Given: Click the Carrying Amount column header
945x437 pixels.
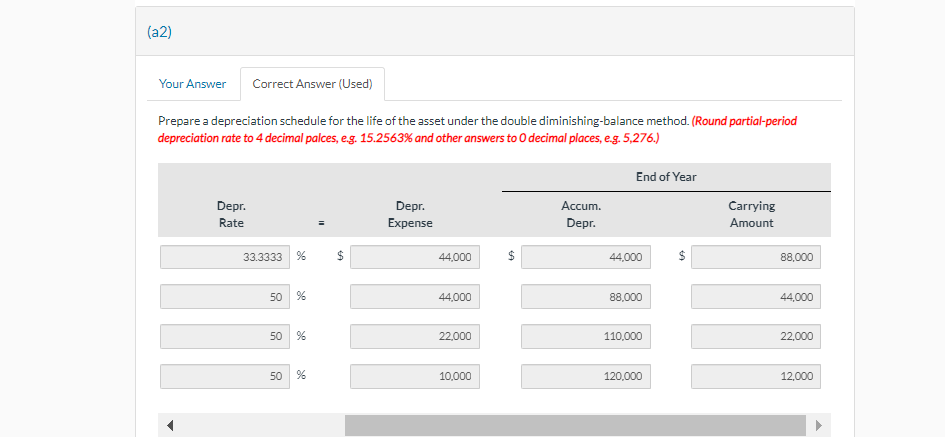Looking at the screenshot, I should pyautogui.click(x=752, y=214).
